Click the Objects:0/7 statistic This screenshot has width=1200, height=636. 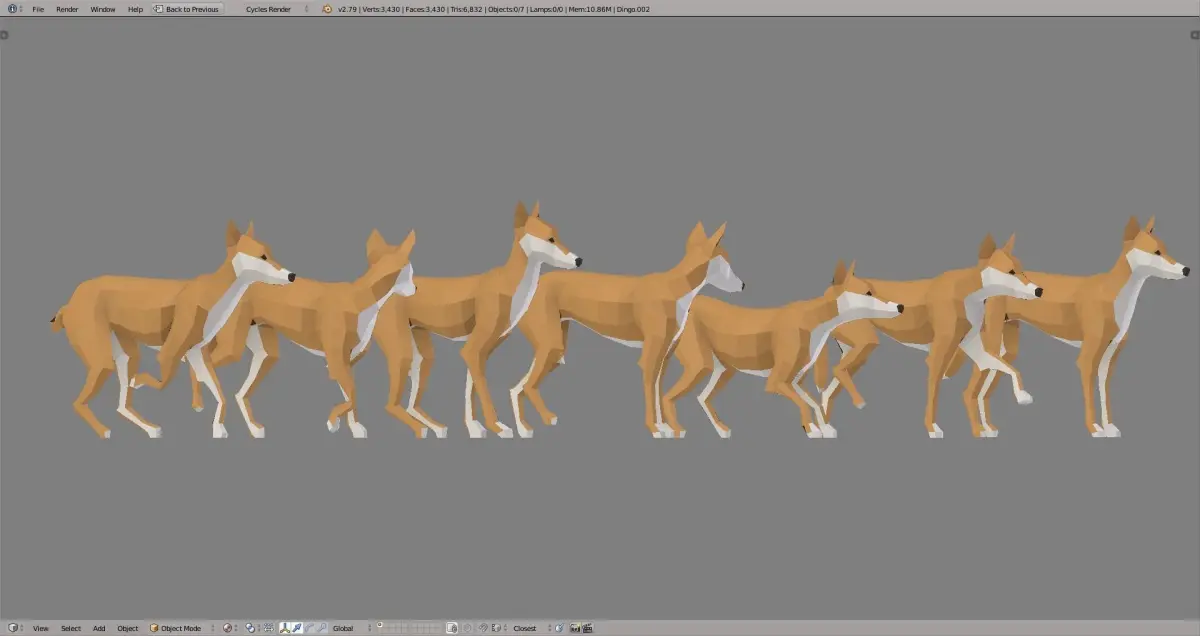click(x=507, y=8)
